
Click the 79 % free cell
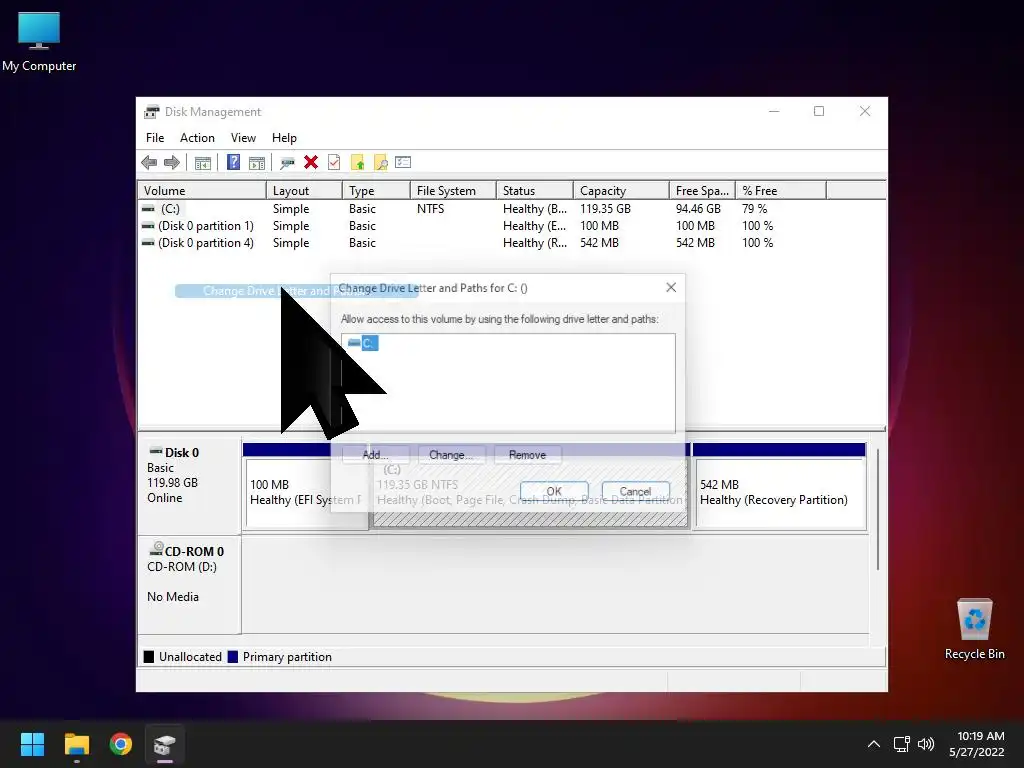[x=754, y=209]
